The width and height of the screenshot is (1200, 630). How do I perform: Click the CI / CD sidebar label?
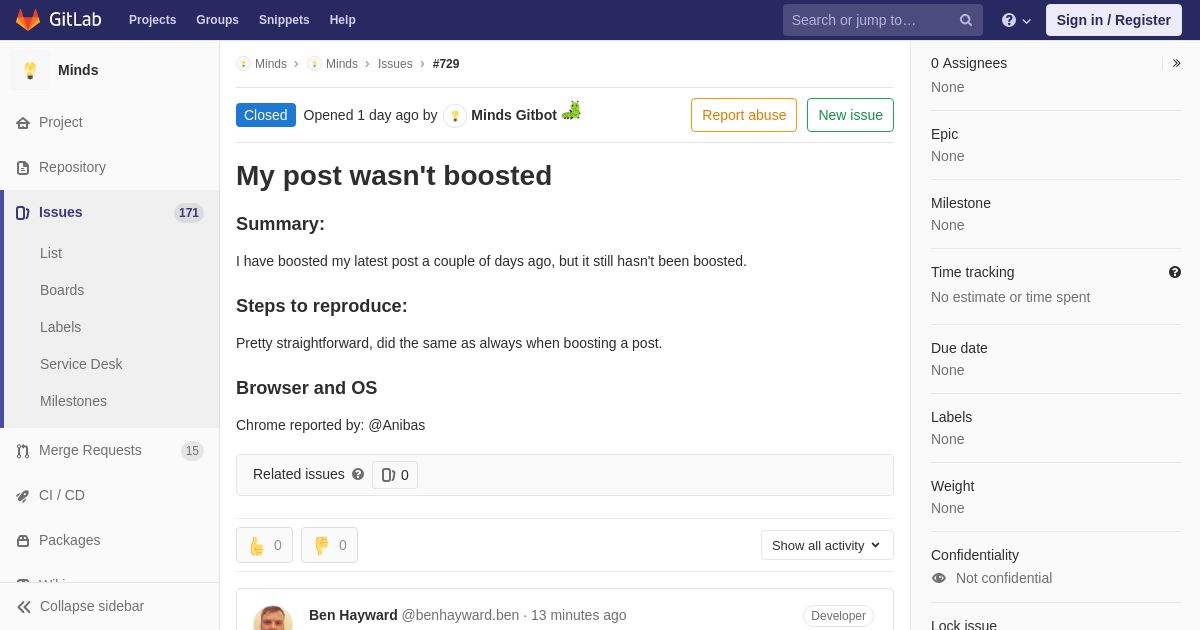tap(62, 496)
